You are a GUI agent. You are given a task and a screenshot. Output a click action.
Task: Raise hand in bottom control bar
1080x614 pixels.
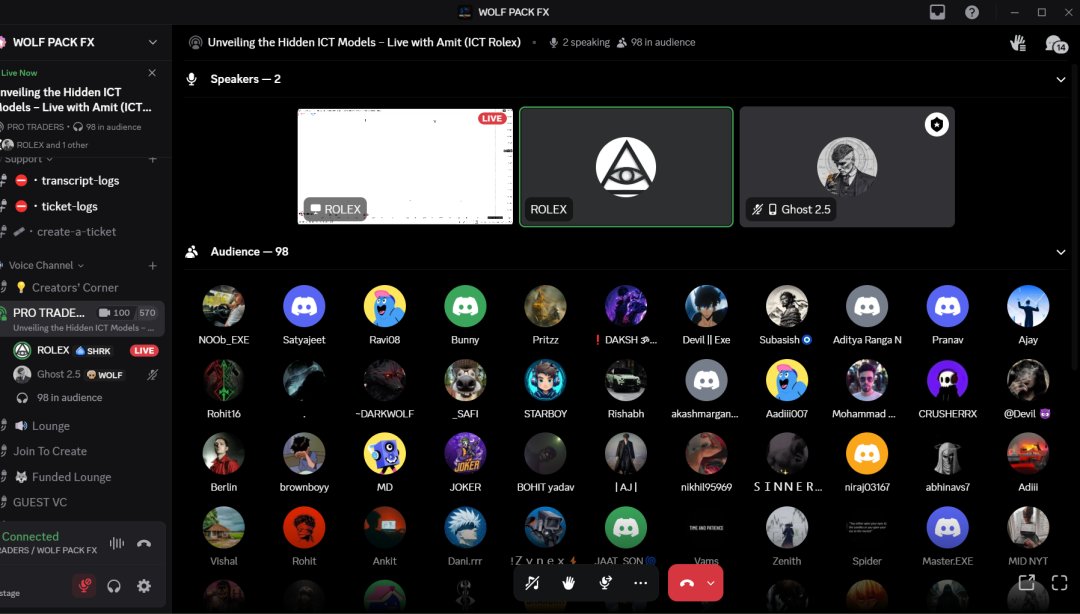pos(568,583)
